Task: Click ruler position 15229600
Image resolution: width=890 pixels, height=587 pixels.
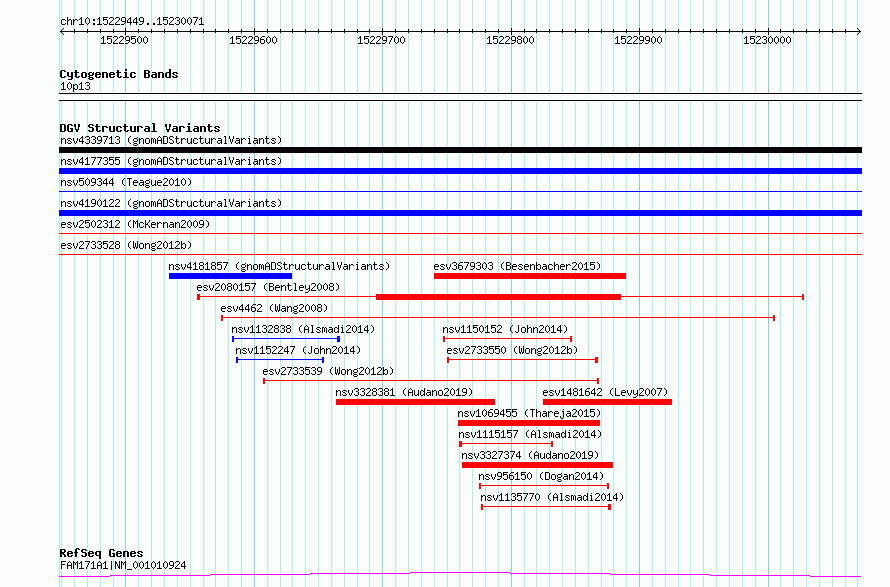Action: click(x=254, y=40)
